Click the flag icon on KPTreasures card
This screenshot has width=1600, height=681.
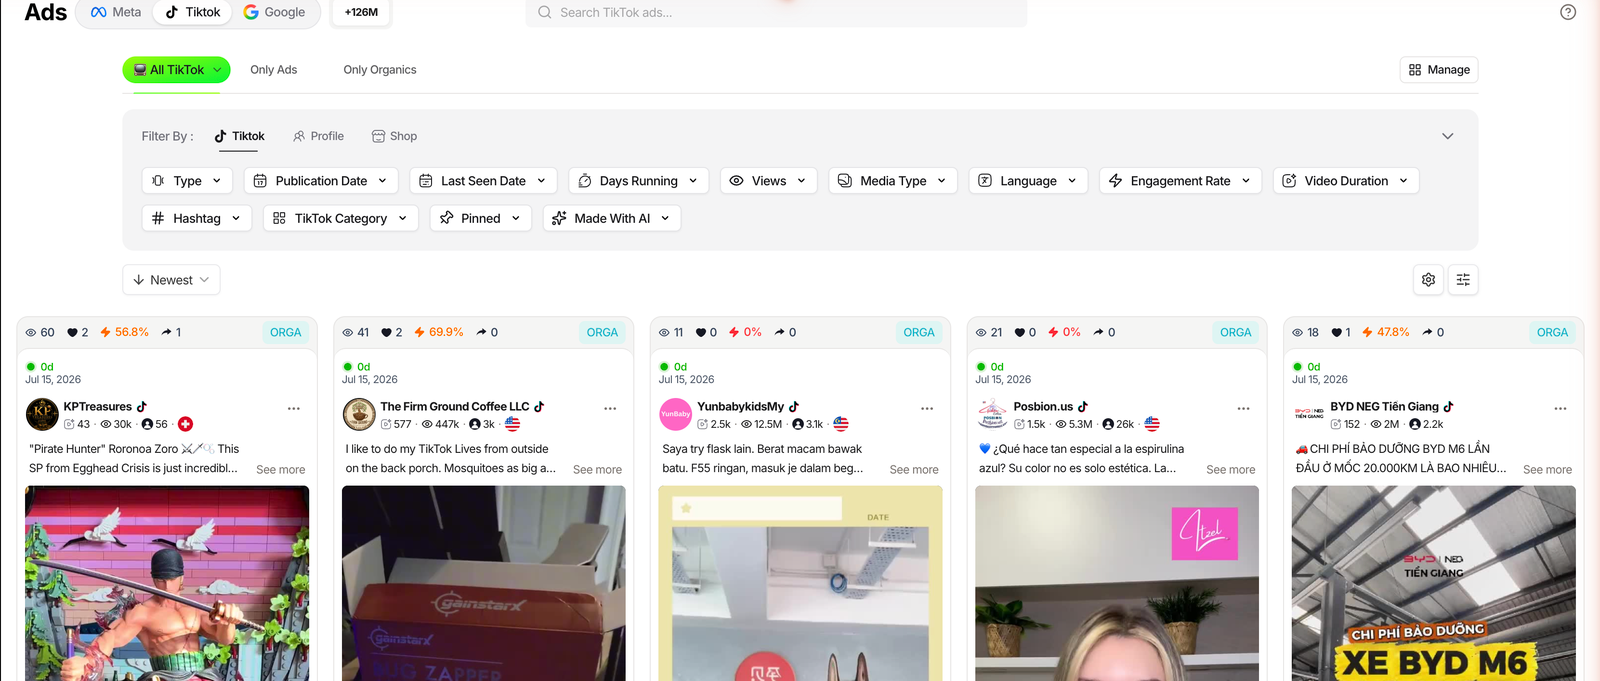point(186,424)
